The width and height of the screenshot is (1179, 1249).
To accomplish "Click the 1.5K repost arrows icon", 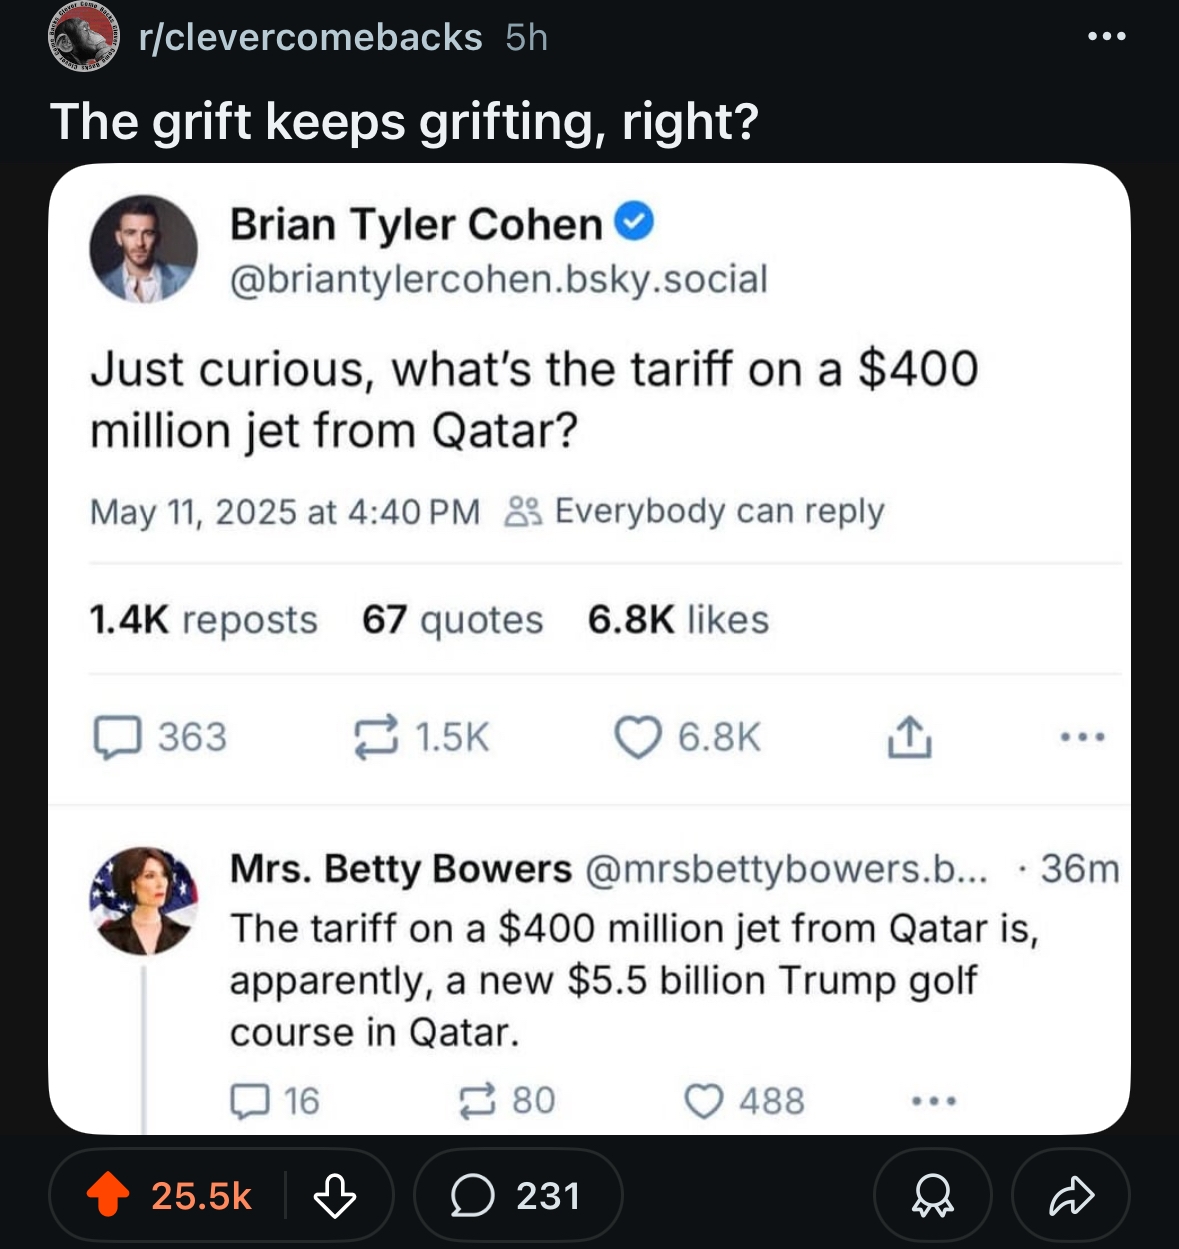I will point(376,738).
